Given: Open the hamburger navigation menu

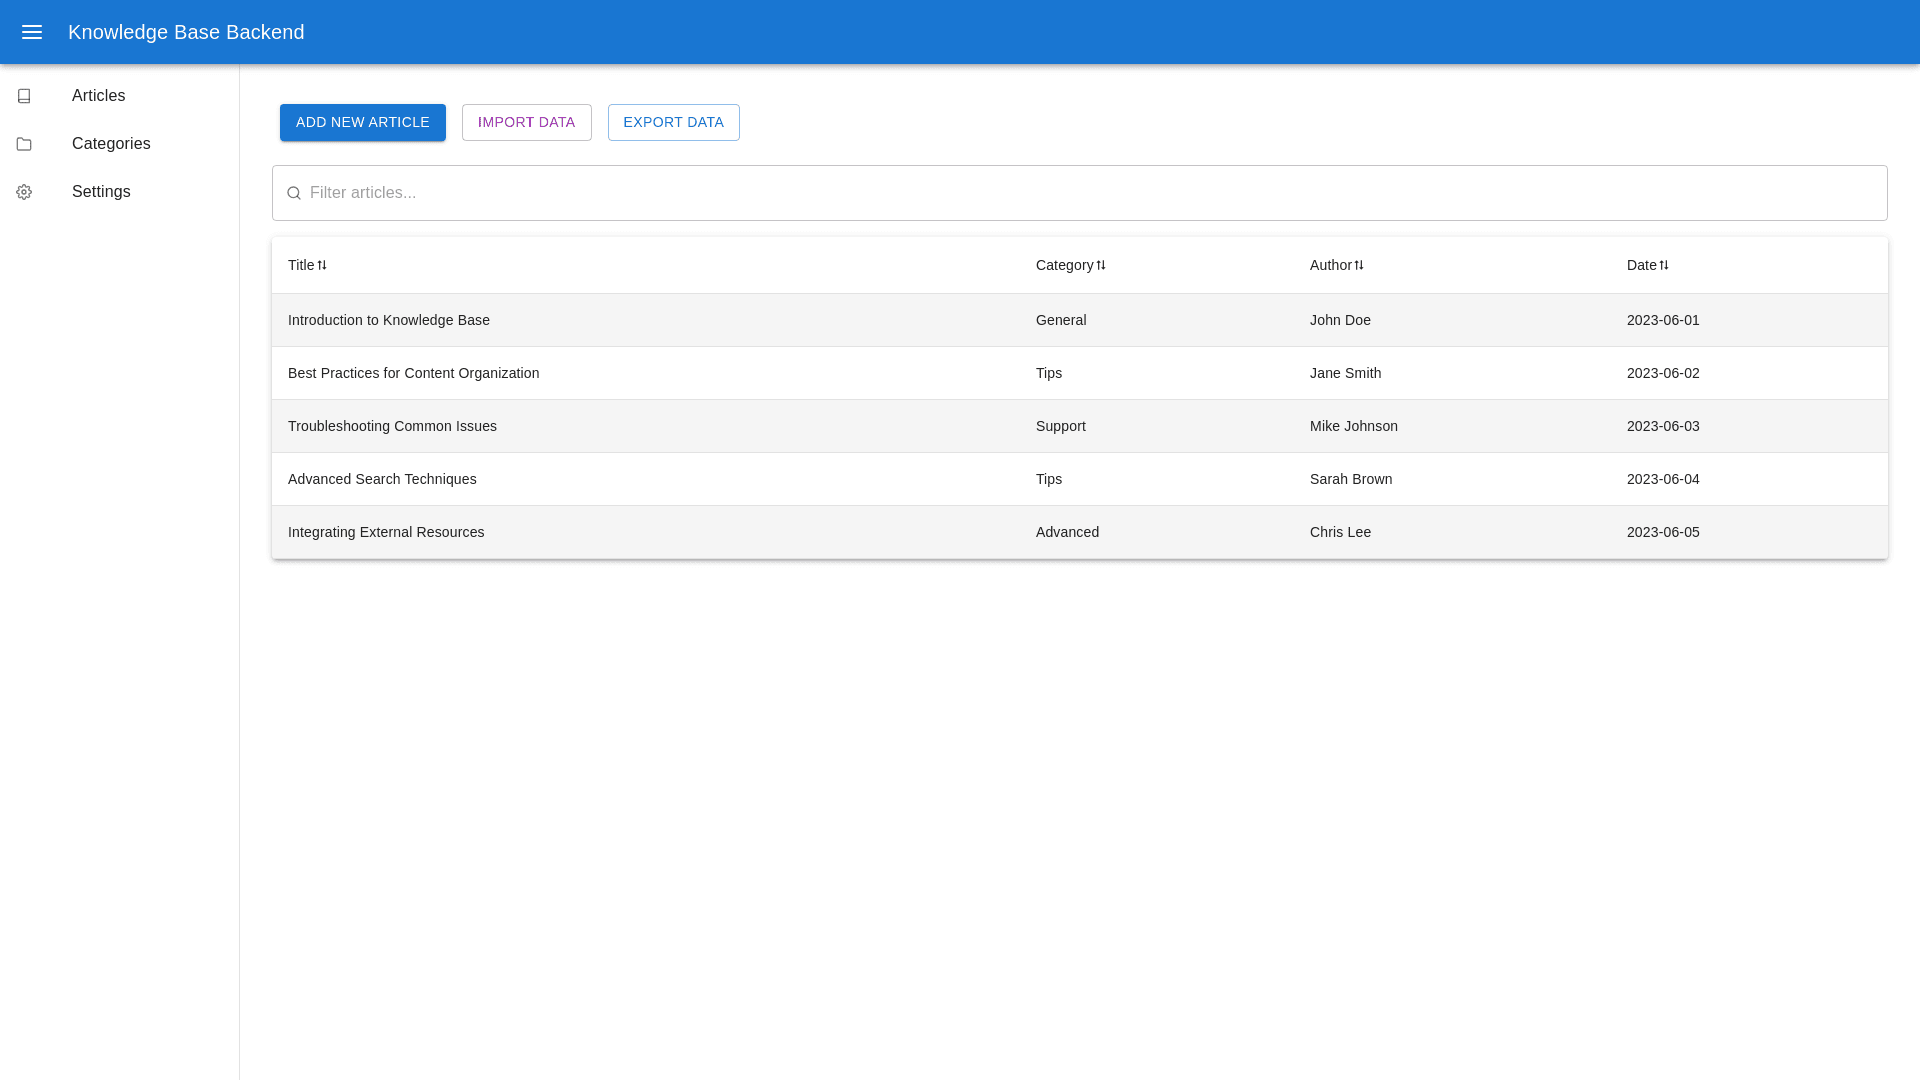Looking at the screenshot, I should coord(32,32).
